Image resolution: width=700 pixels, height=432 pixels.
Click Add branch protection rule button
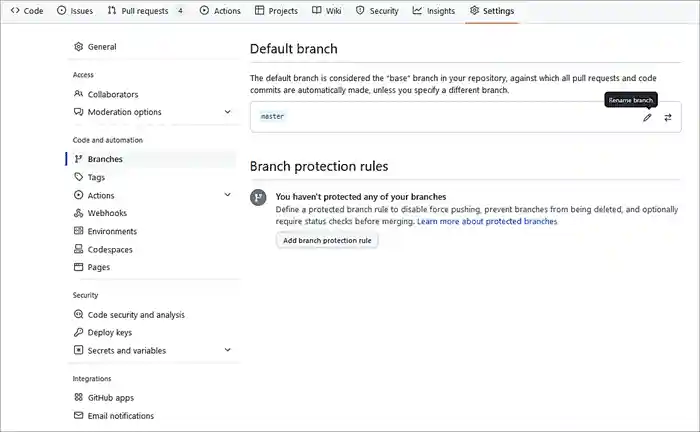(x=327, y=240)
